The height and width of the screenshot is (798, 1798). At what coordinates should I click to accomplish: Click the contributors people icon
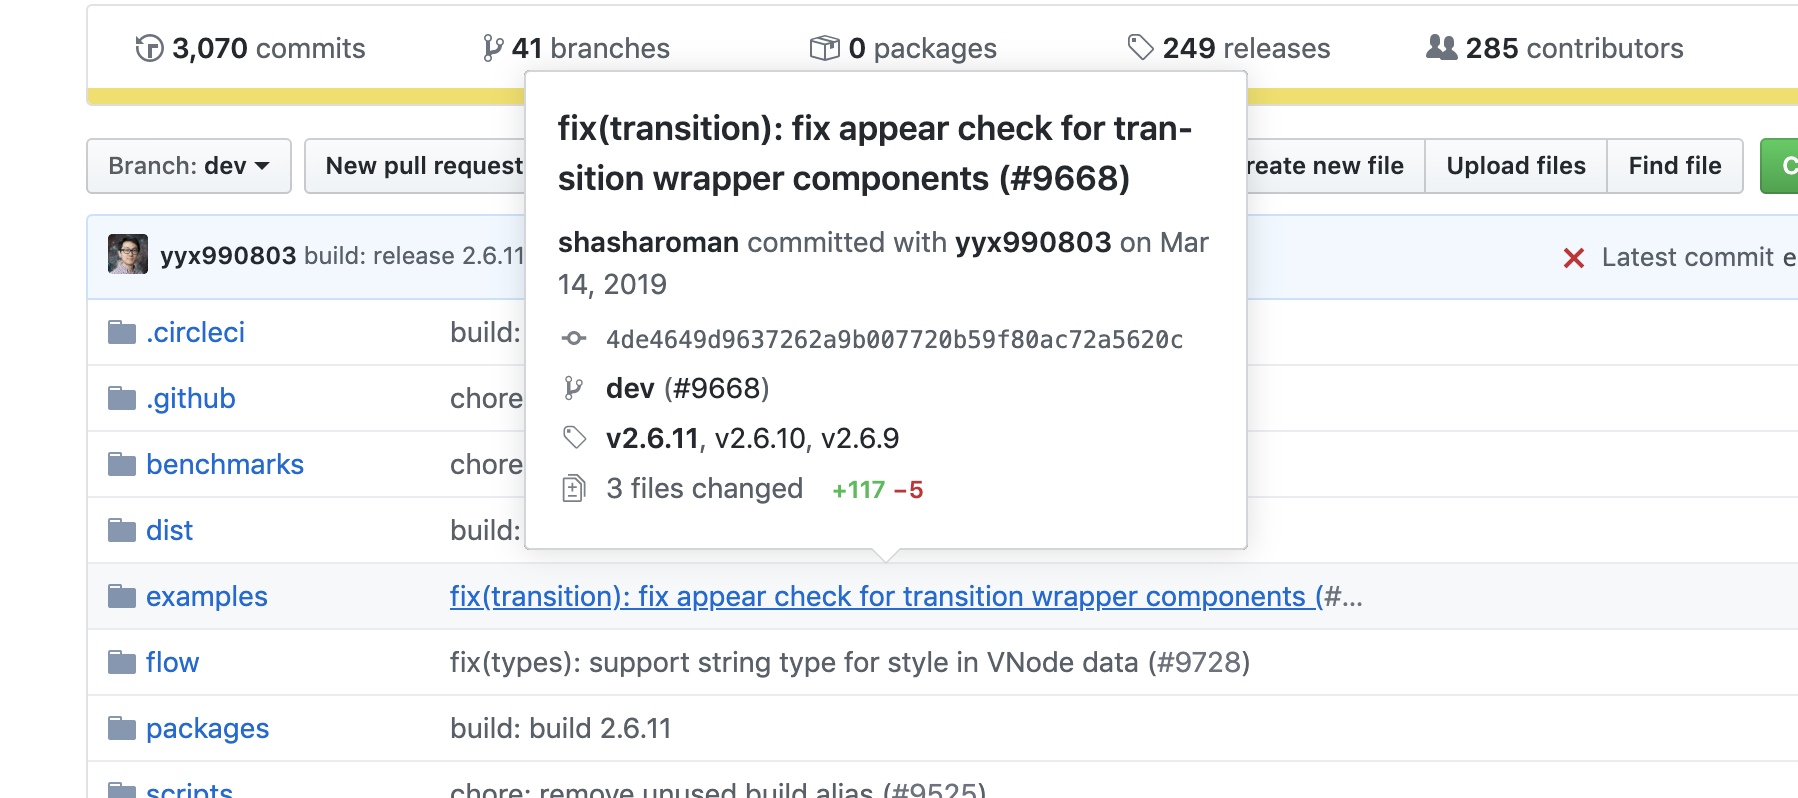point(1441,47)
